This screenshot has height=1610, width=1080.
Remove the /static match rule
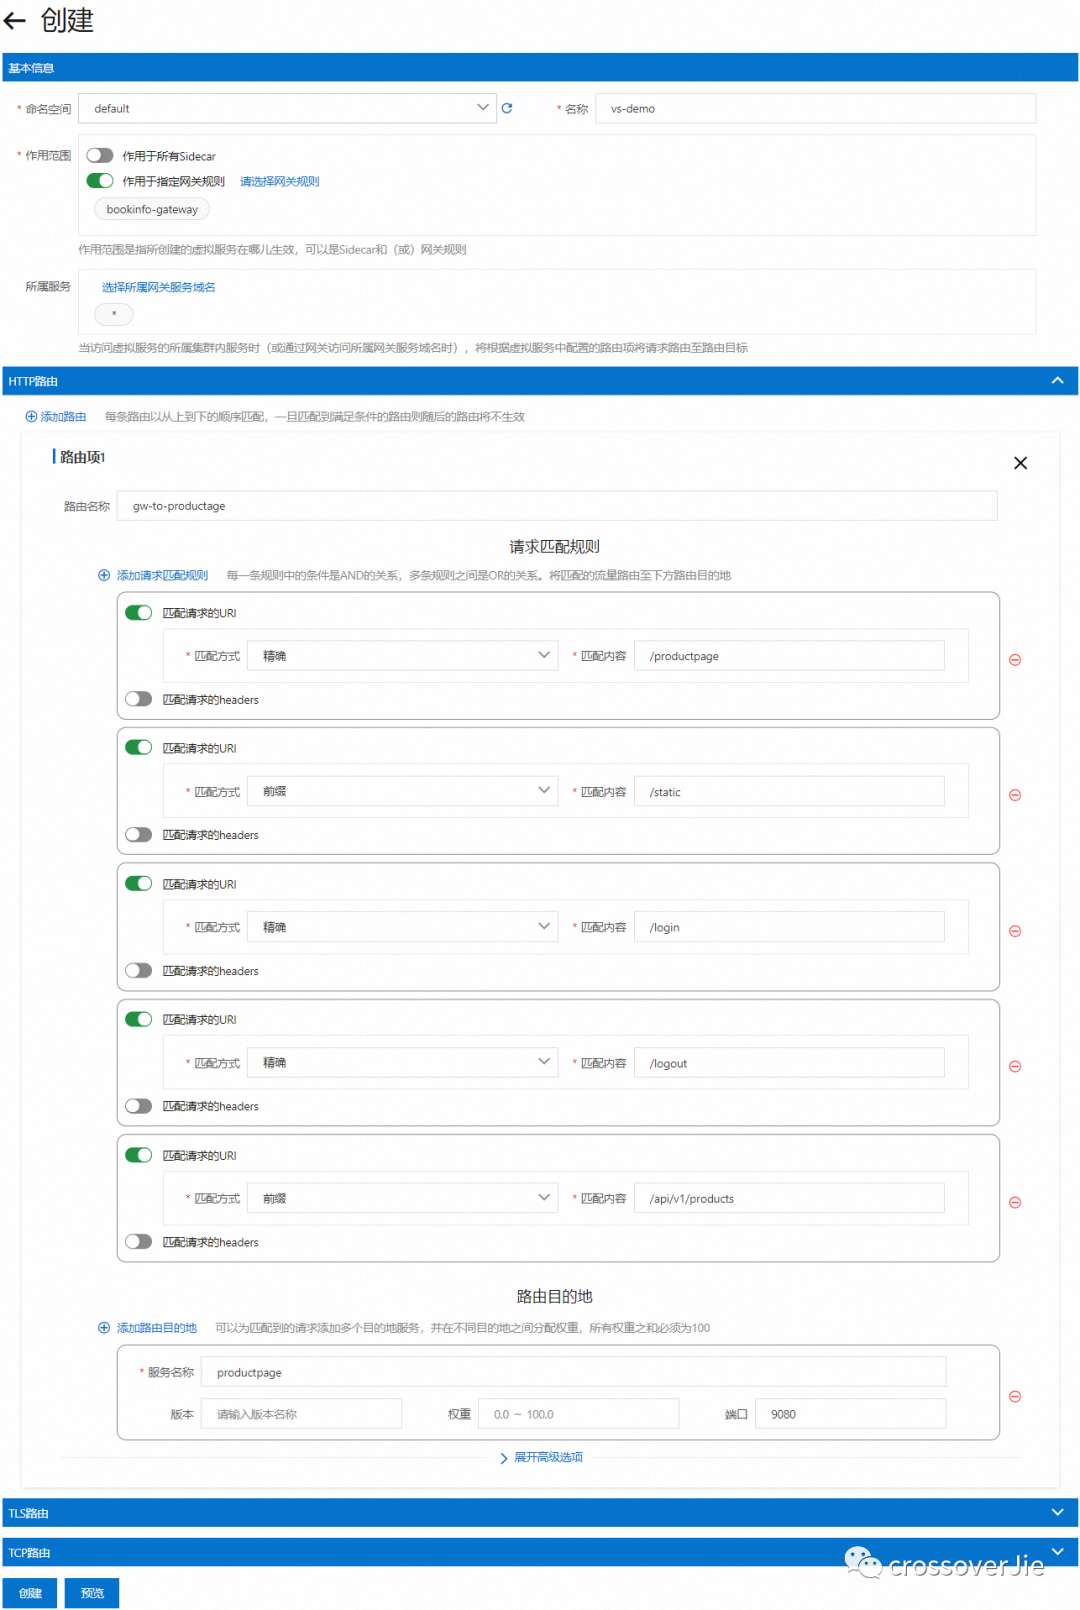click(x=1015, y=795)
